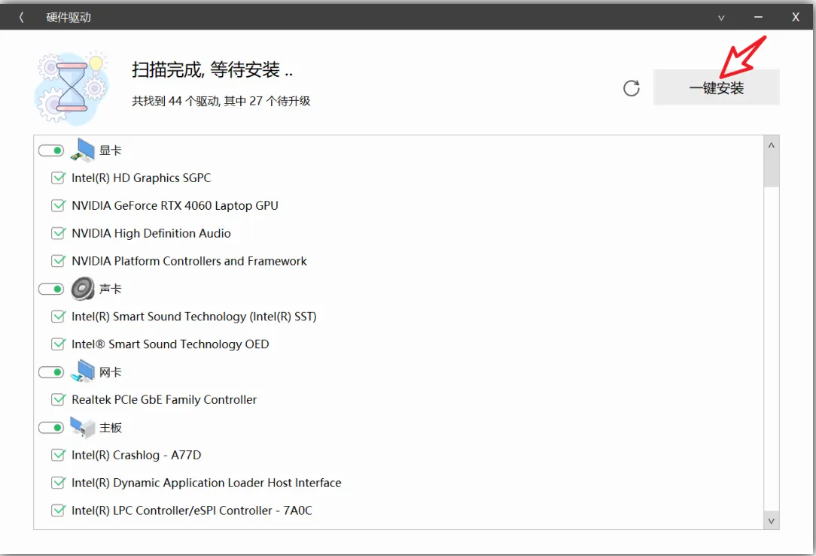Viewport: 816px width, 556px height.
Task: Close the 硬件驱动 window
Action: (796, 17)
